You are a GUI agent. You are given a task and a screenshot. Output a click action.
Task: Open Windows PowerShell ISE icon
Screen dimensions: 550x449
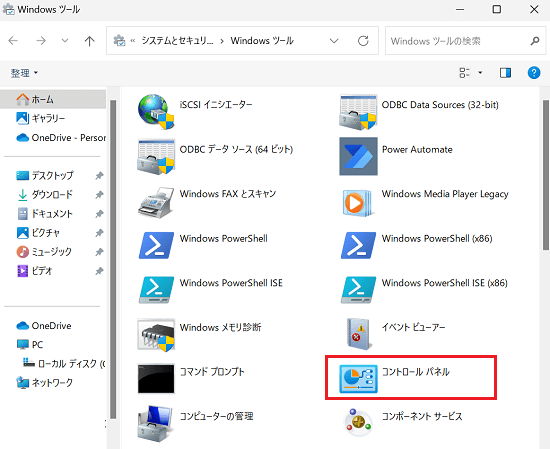[156, 290]
